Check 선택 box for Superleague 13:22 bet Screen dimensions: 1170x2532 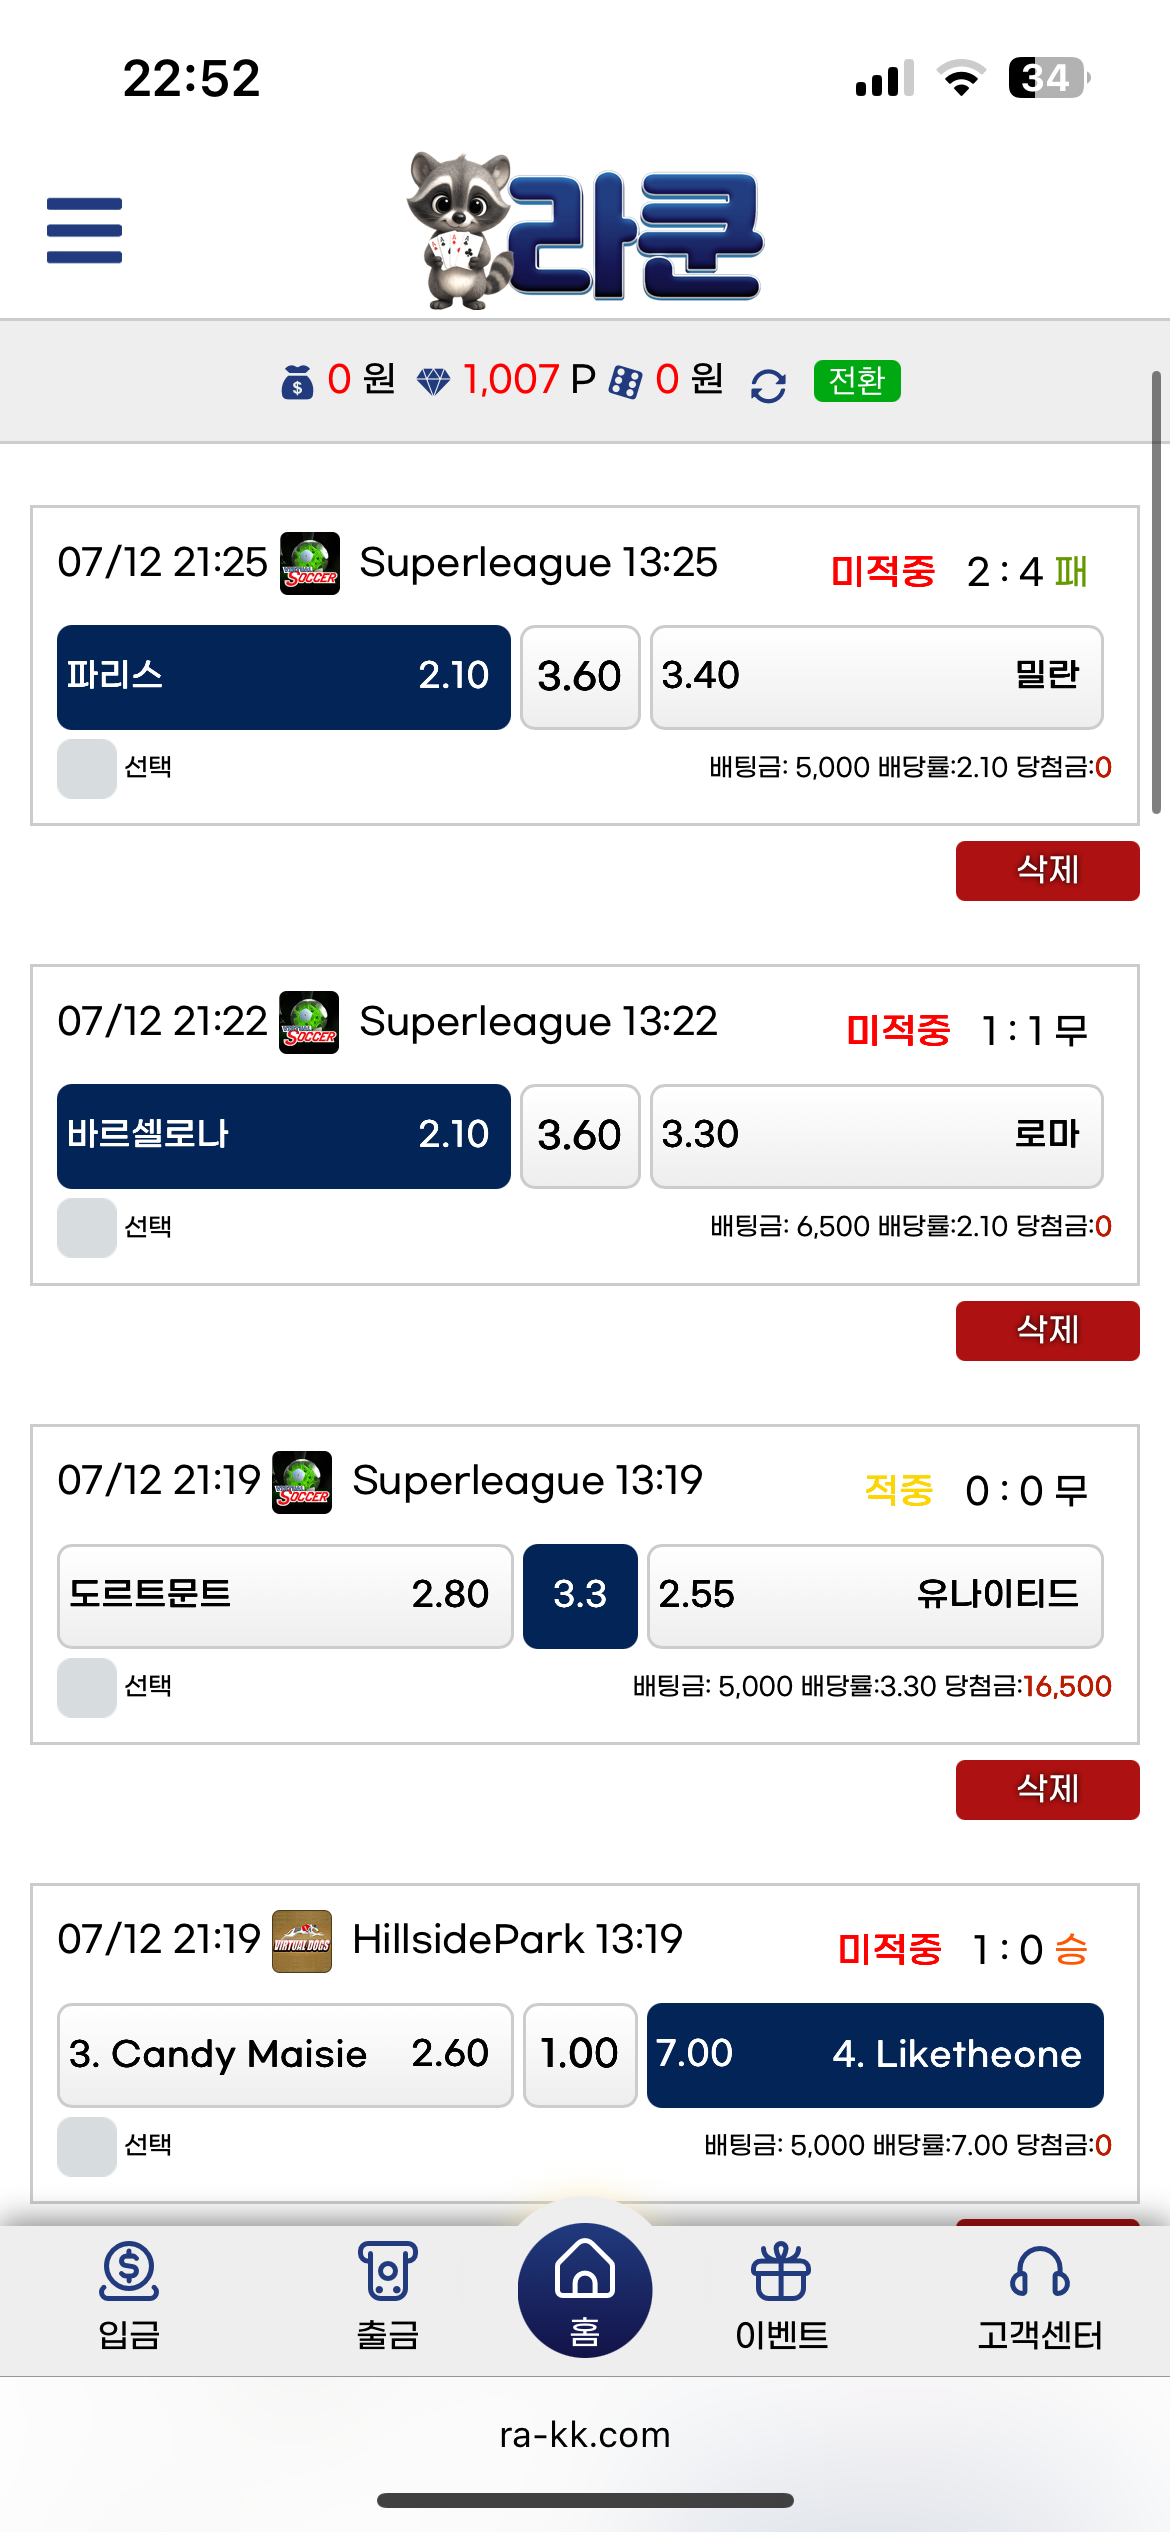87,1228
